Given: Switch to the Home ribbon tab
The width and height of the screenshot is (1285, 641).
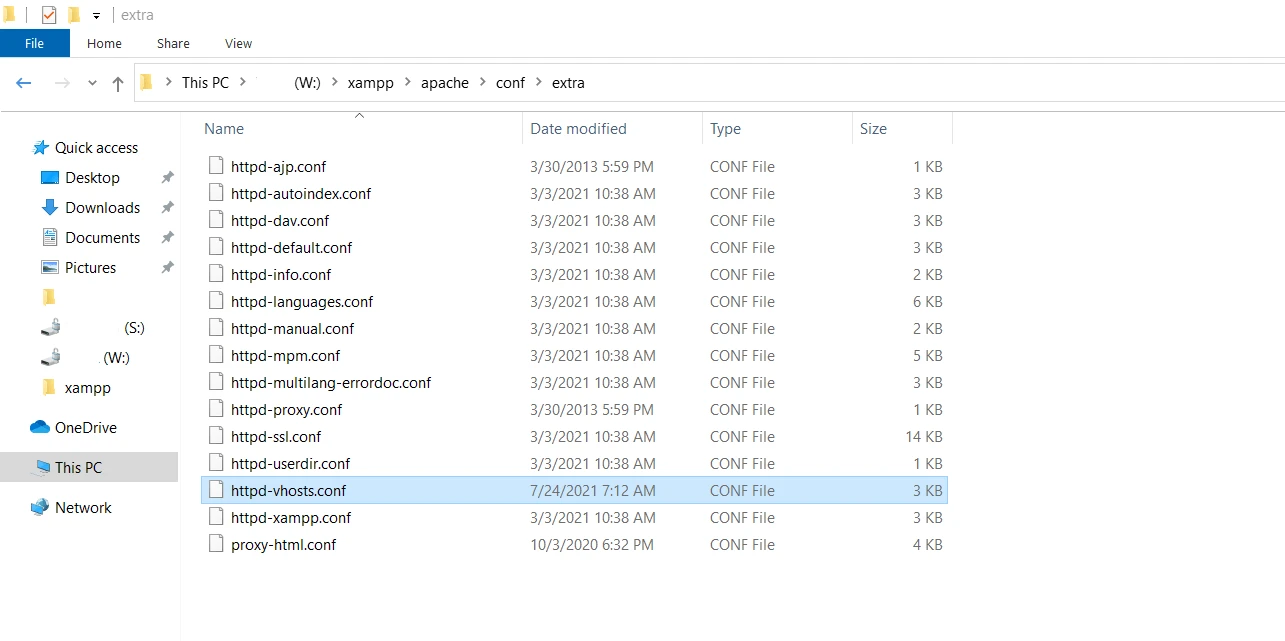Looking at the screenshot, I should [x=104, y=43].
